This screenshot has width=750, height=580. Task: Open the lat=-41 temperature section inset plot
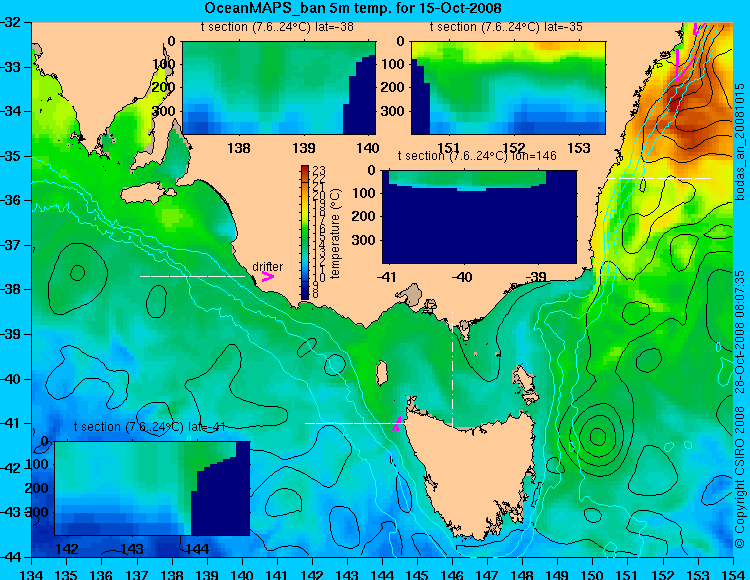point(152,488)
